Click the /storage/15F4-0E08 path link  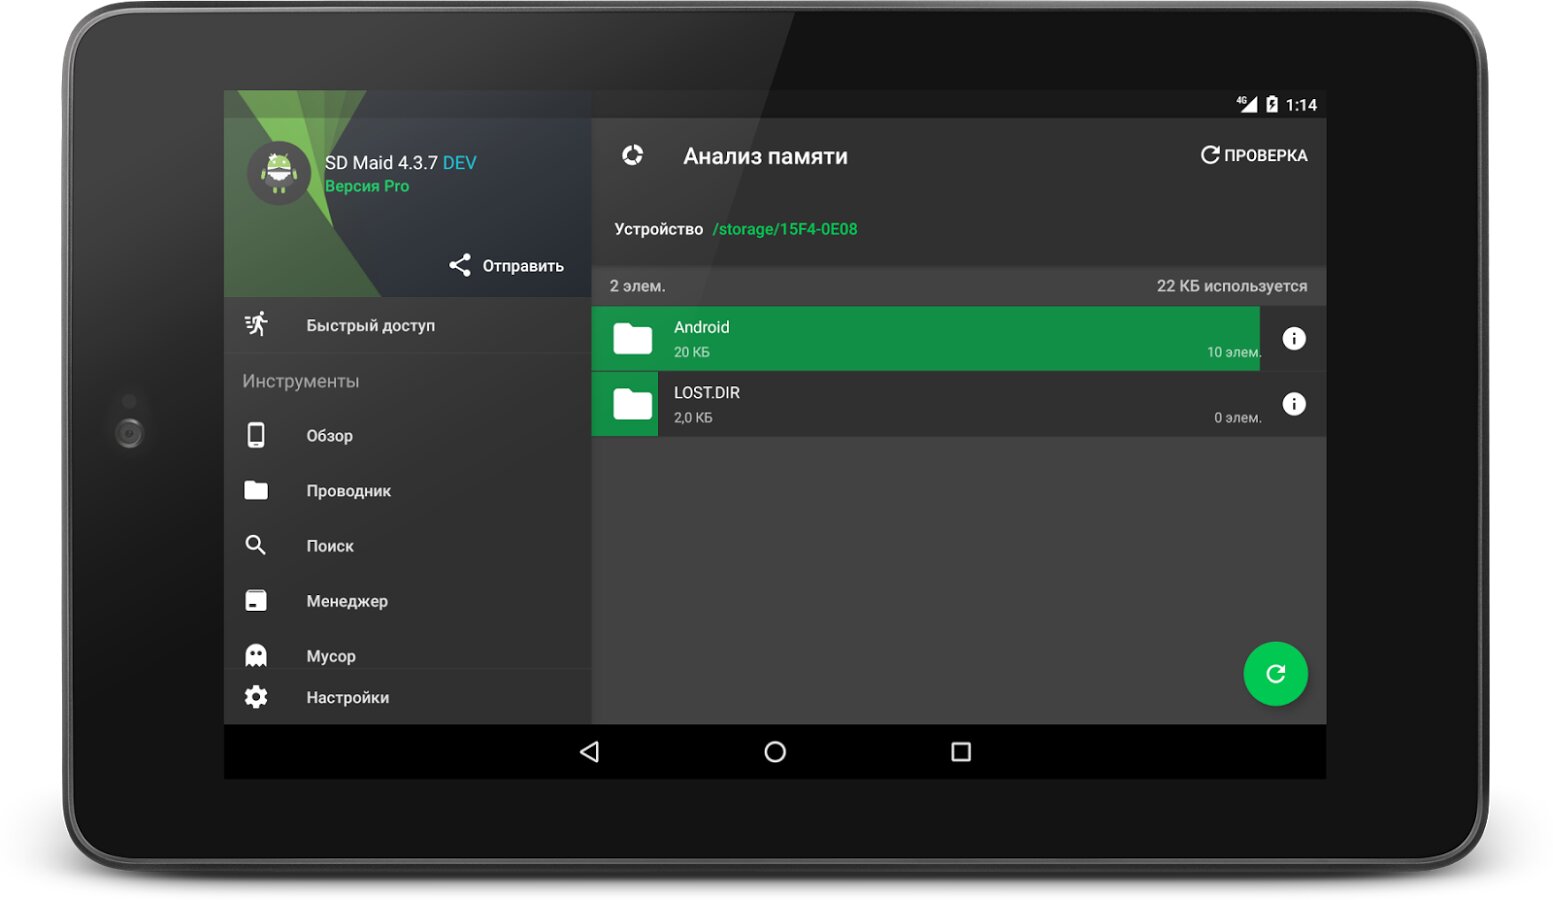click(x=784, y=229)
